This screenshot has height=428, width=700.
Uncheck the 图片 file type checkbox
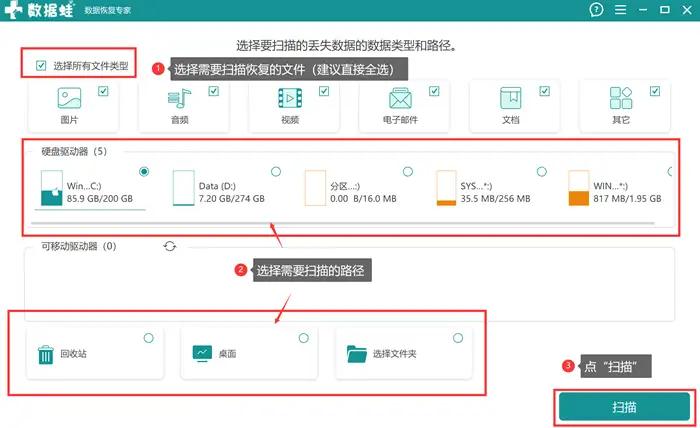103,91
